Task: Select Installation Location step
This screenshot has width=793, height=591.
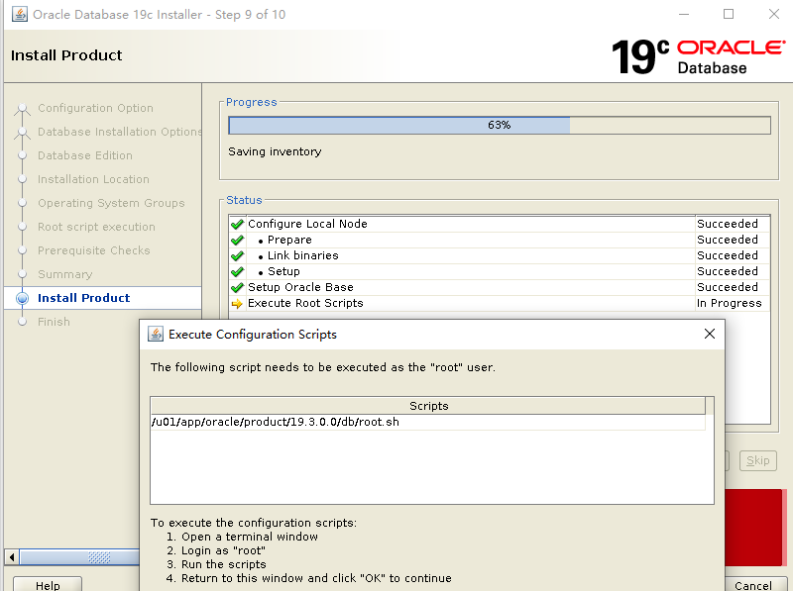Action: pos(94,179)
